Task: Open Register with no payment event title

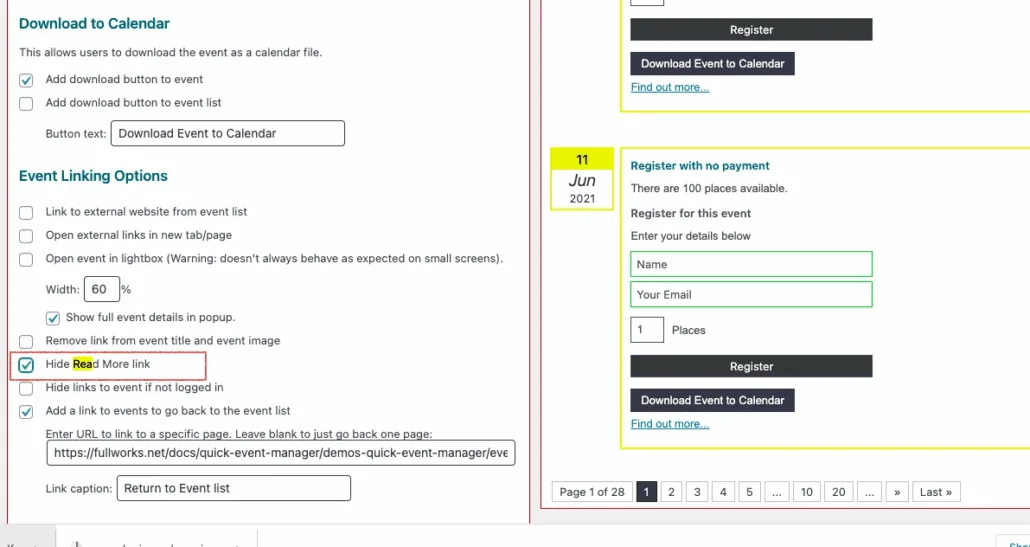Action: tap(700, 166)
